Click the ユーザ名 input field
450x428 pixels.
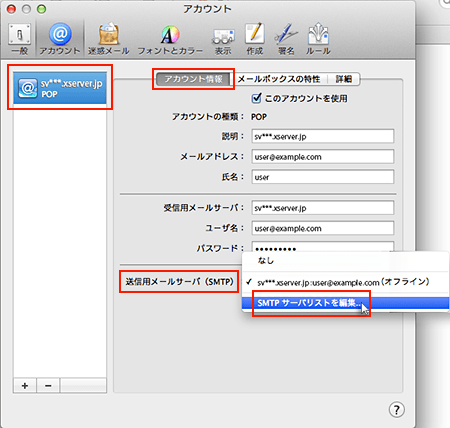point(323,228)
